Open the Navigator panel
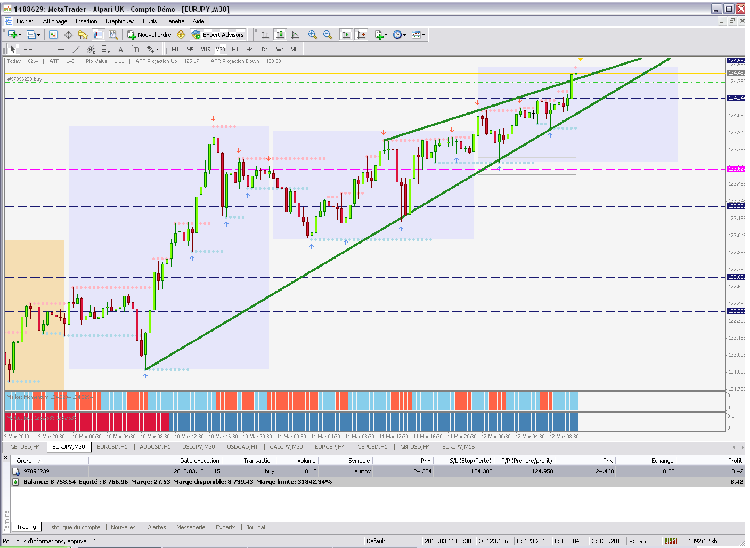The height and width of the screenshot is (548, 750). point(82,34)
